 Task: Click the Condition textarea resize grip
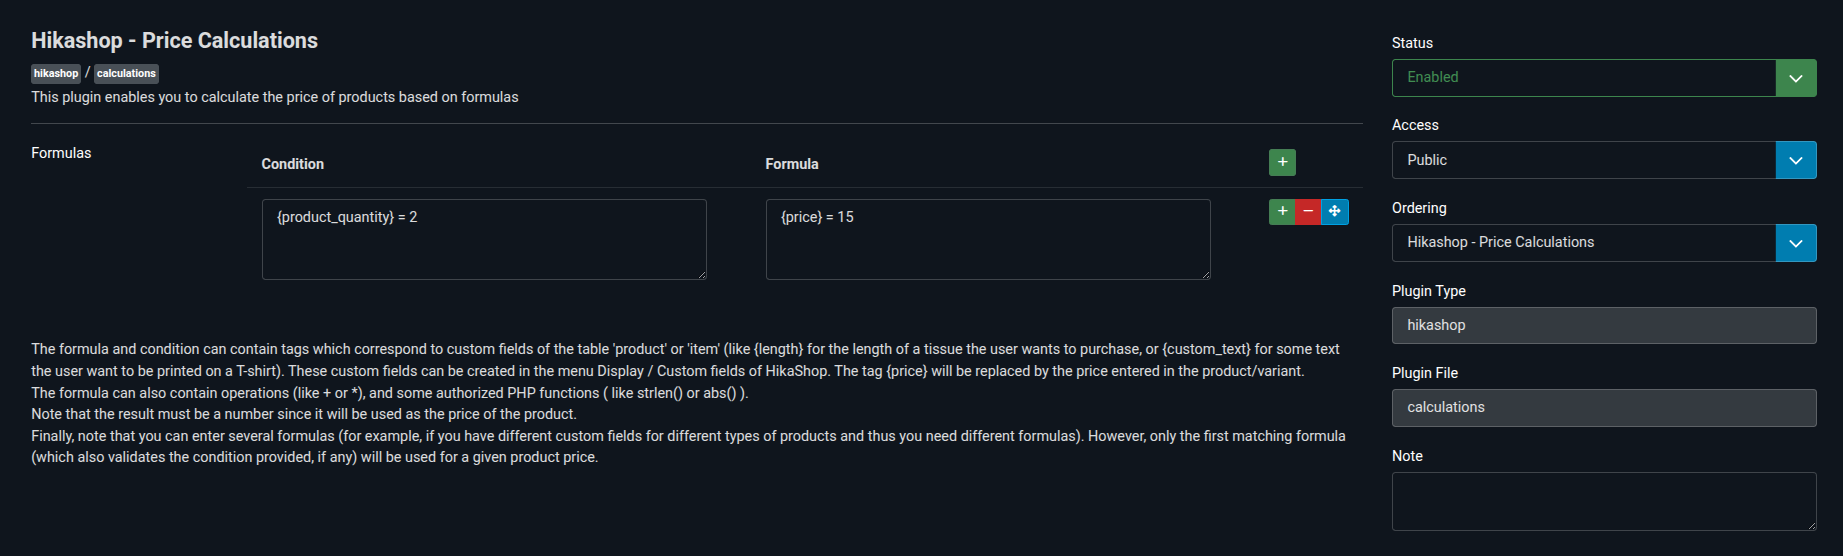click(702, 275)
